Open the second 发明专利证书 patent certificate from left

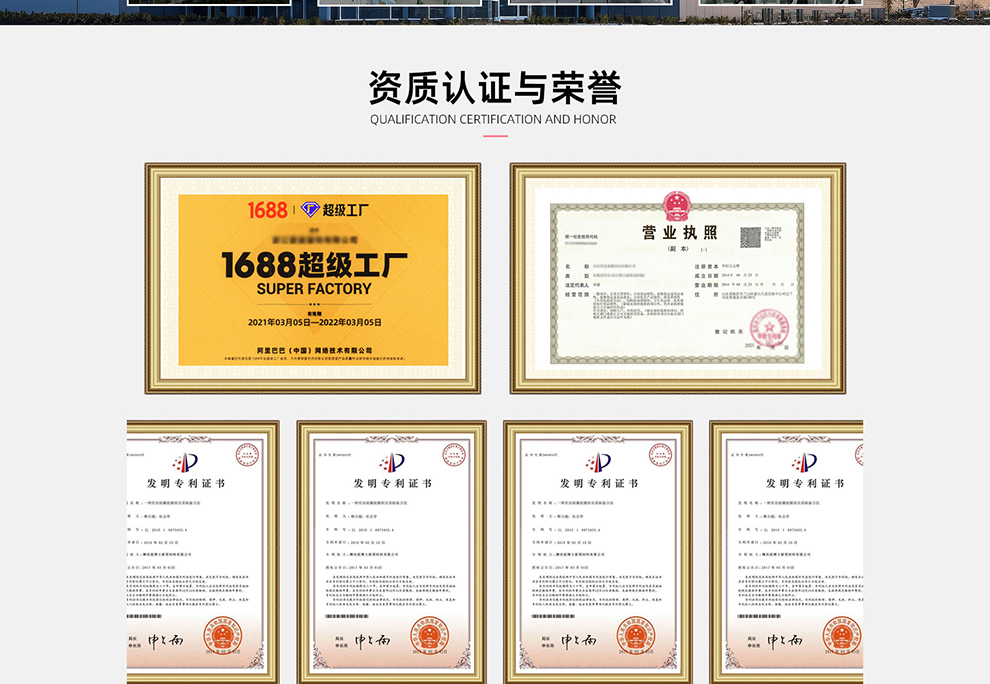tap(391, 552)
